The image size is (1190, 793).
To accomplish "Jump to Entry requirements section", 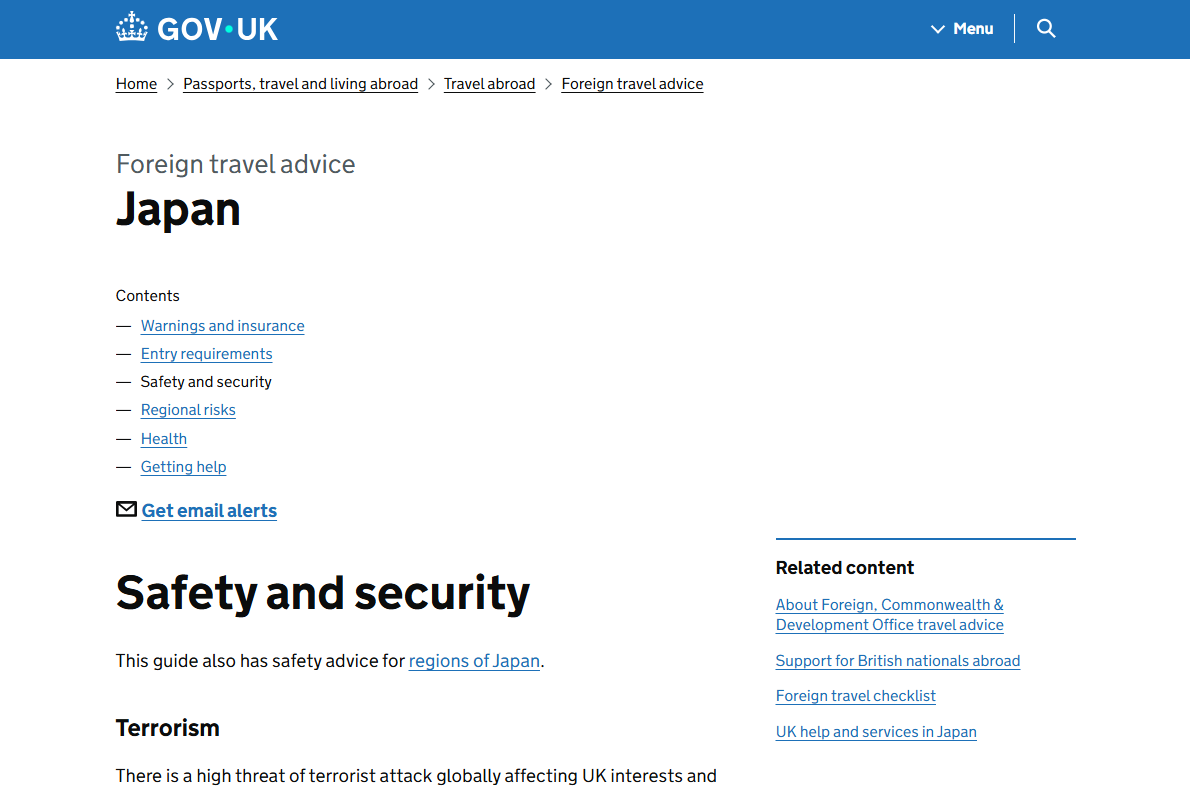I will point(206,354).
